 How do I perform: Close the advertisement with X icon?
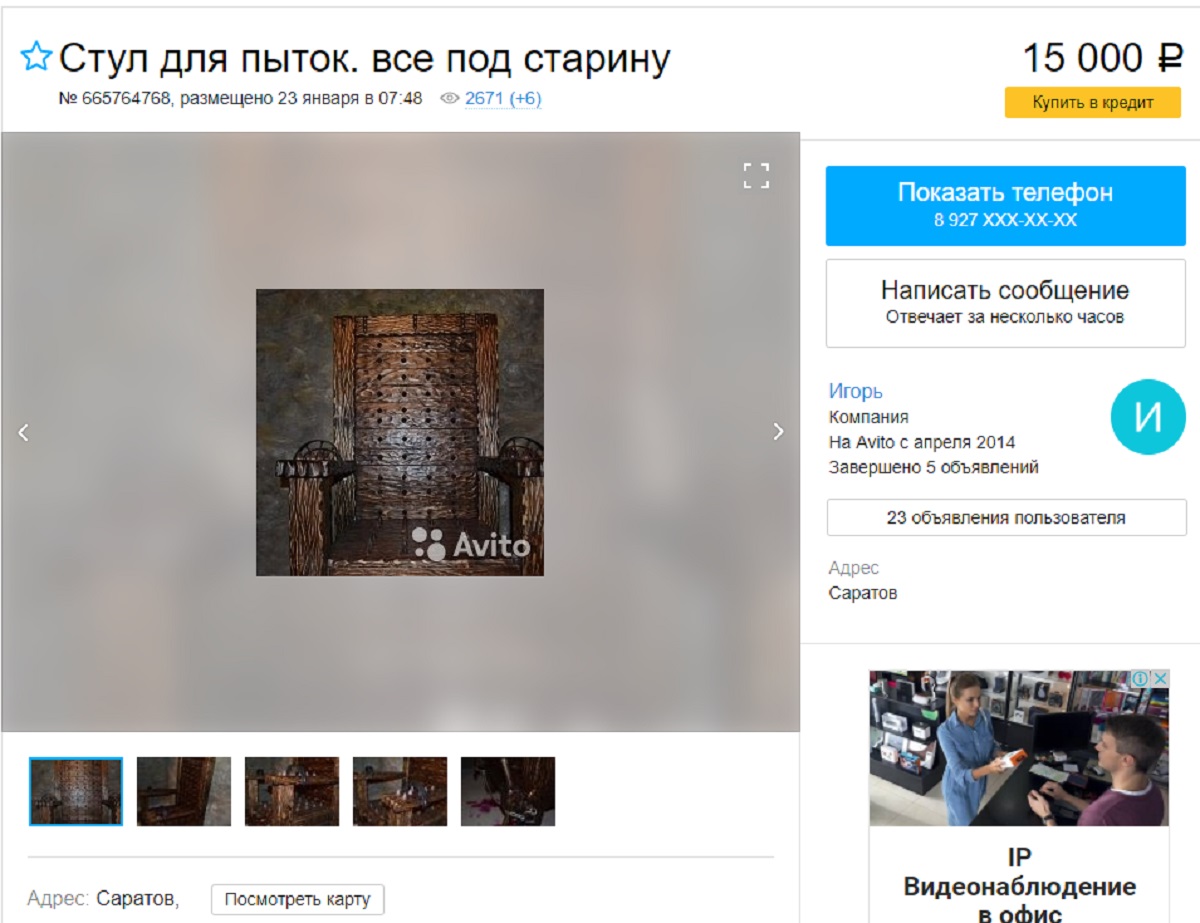pos(1159,679)
